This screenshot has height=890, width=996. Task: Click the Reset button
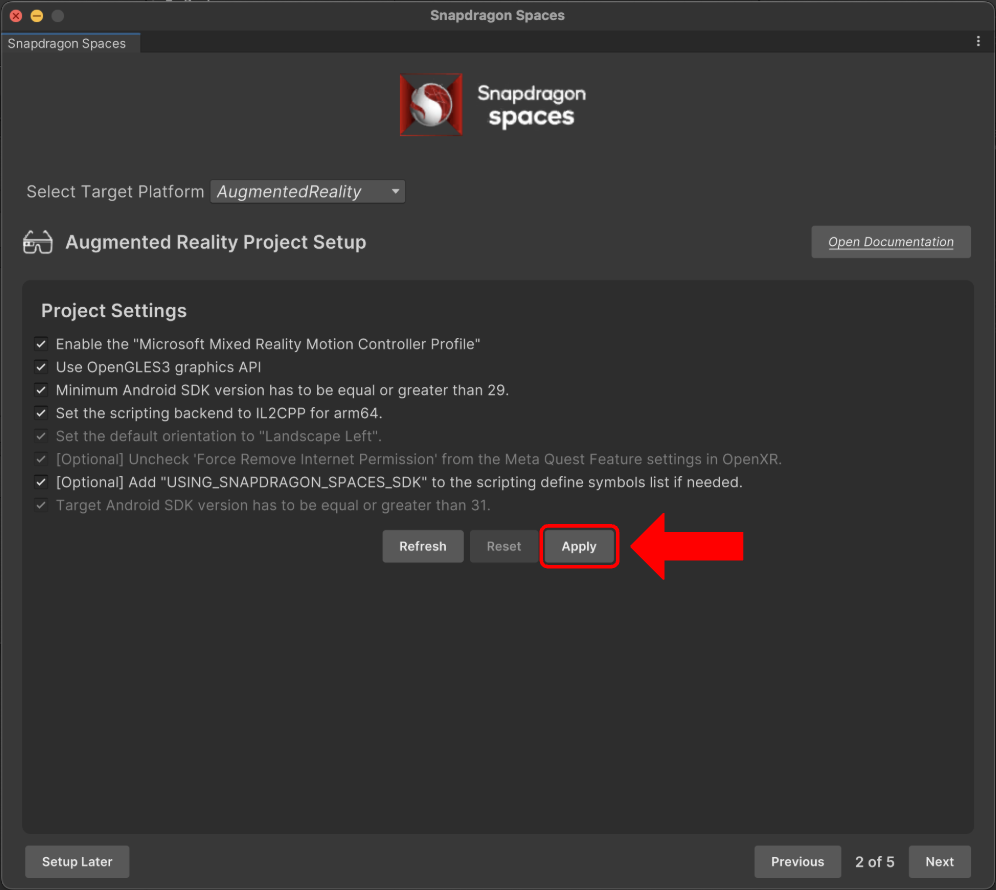(x=504, y=546)
